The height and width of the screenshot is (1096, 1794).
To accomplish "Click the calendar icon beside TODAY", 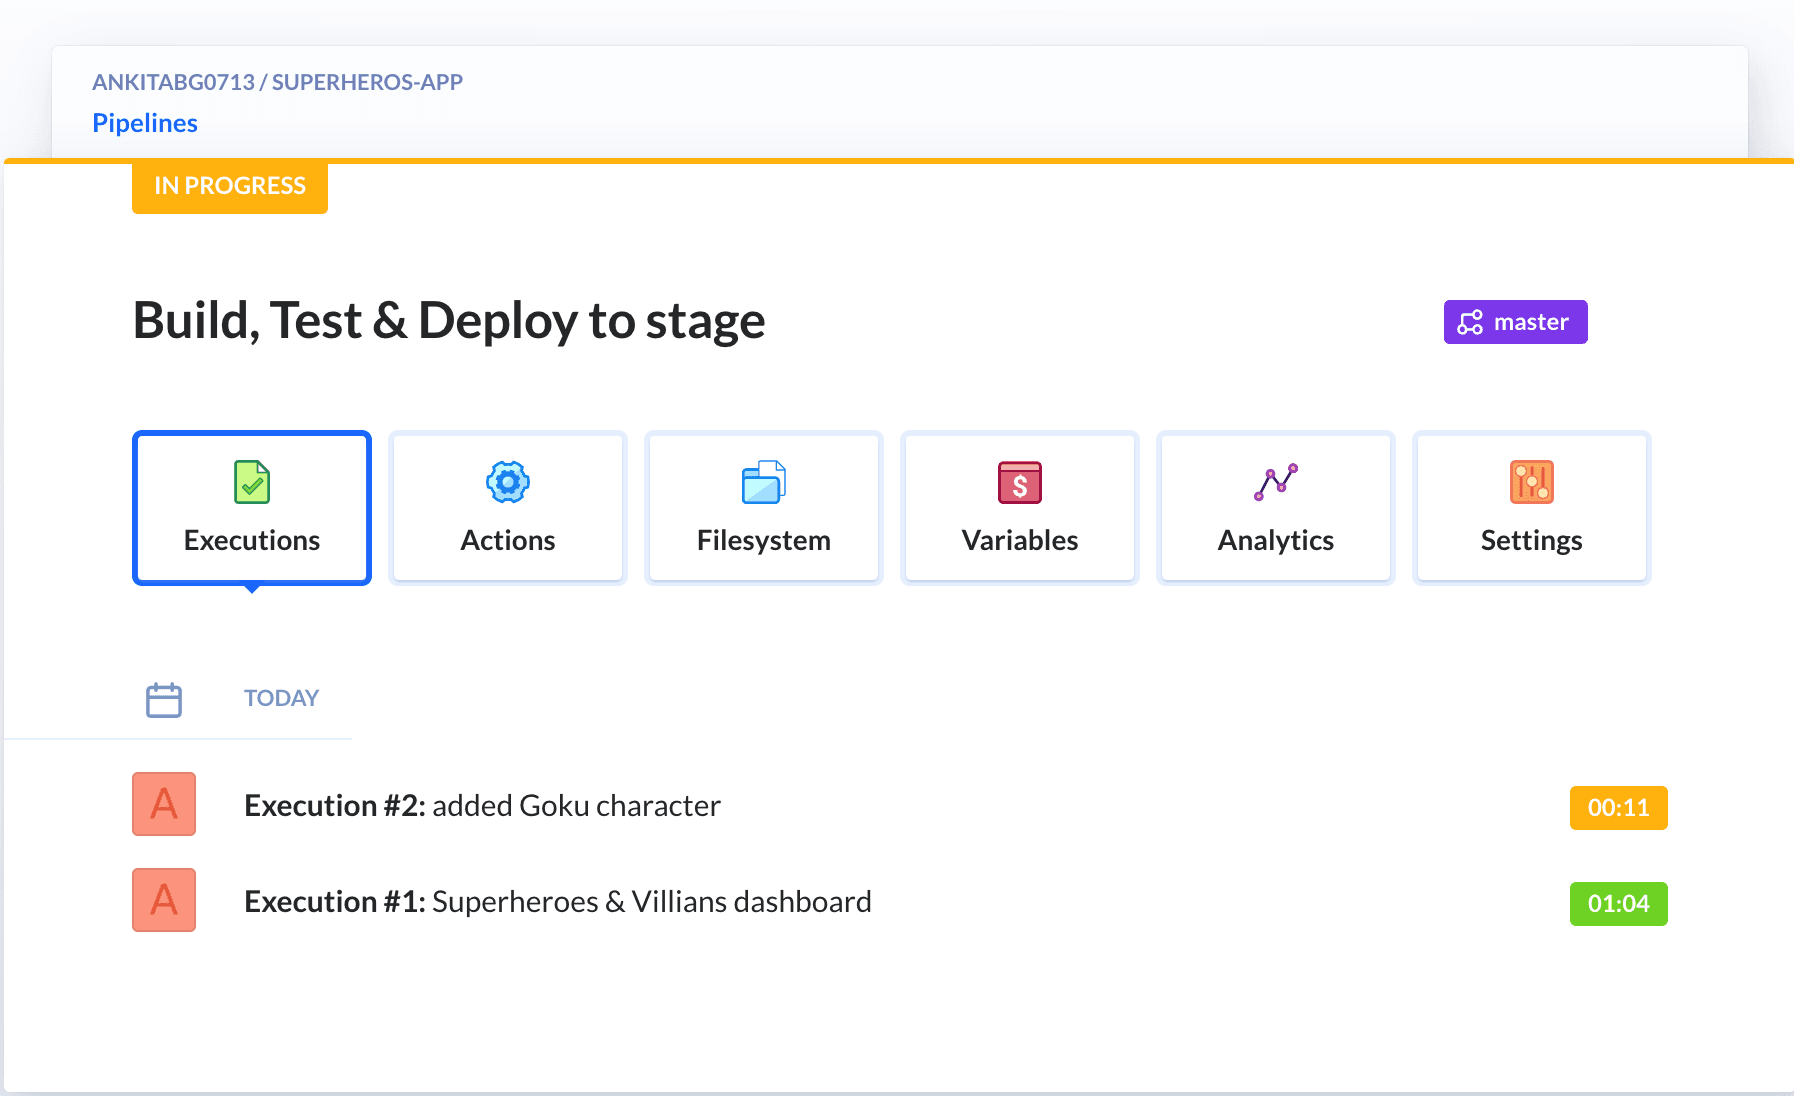I will point(164,699).
